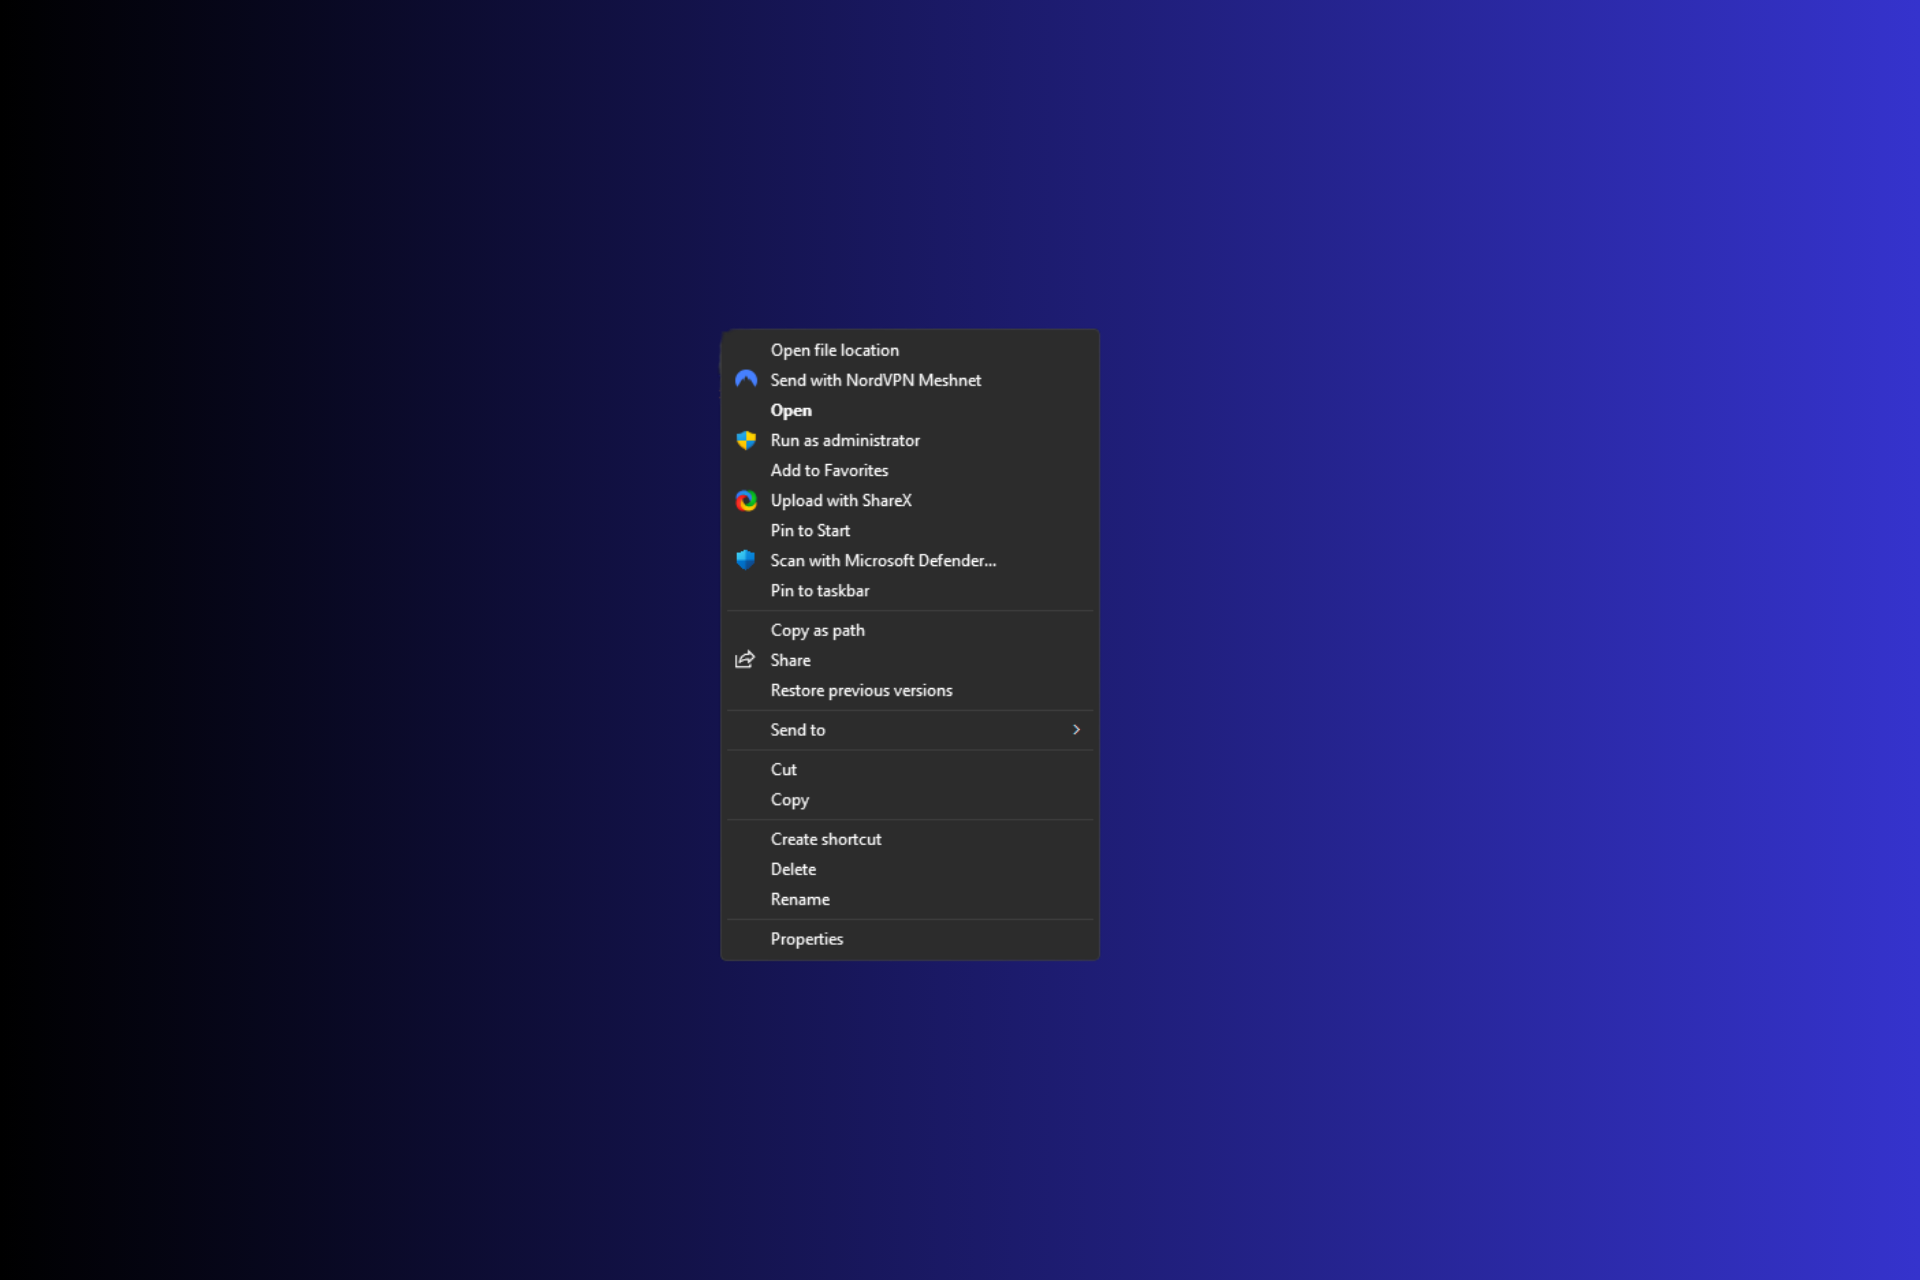
Task: Click the UAC shield beside Run as administrator
Action: [x=746, y=440]
